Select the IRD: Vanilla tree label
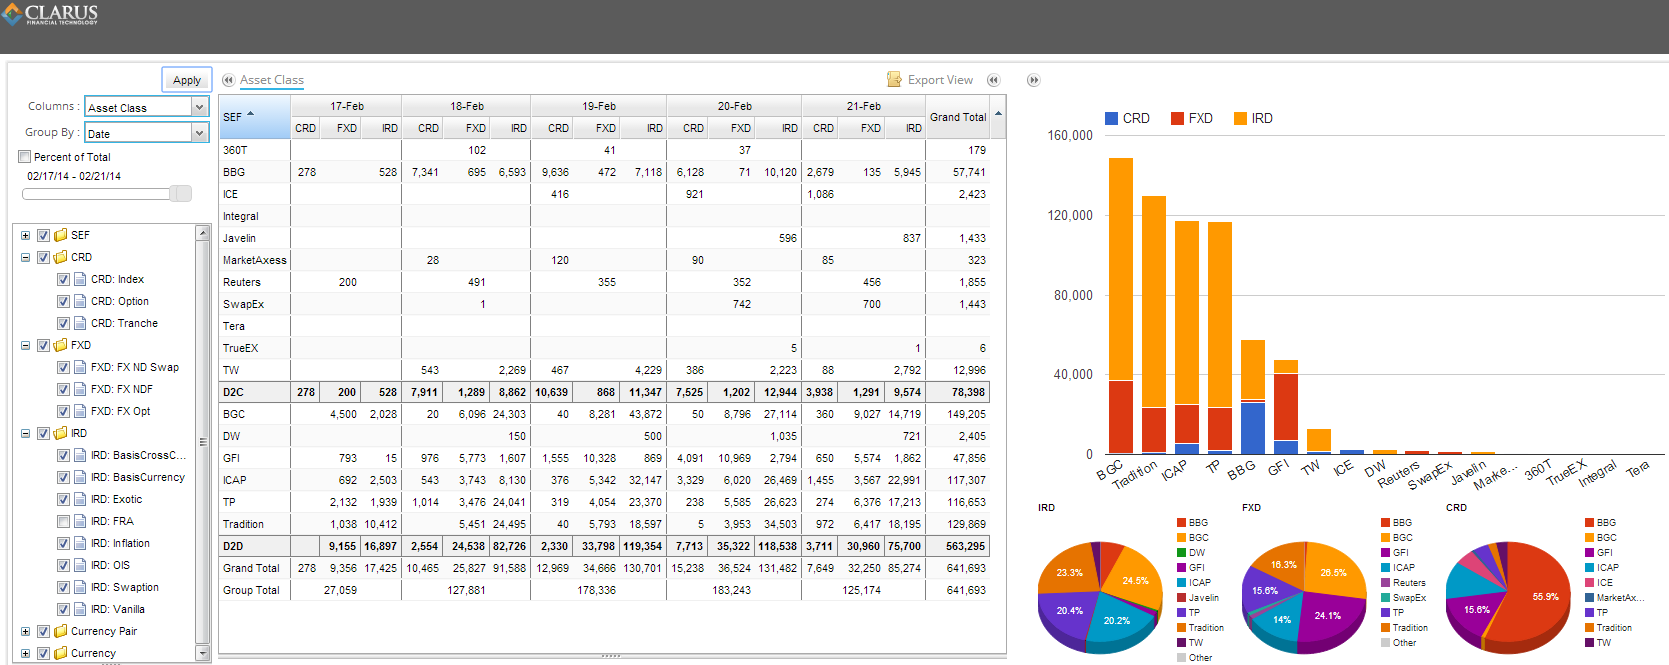1669x665 pixels. click(x=118, y=609)
